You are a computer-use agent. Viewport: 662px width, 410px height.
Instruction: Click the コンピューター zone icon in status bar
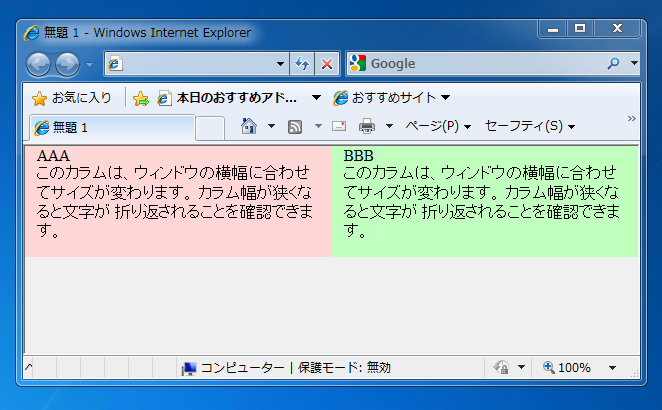[188, 368]
